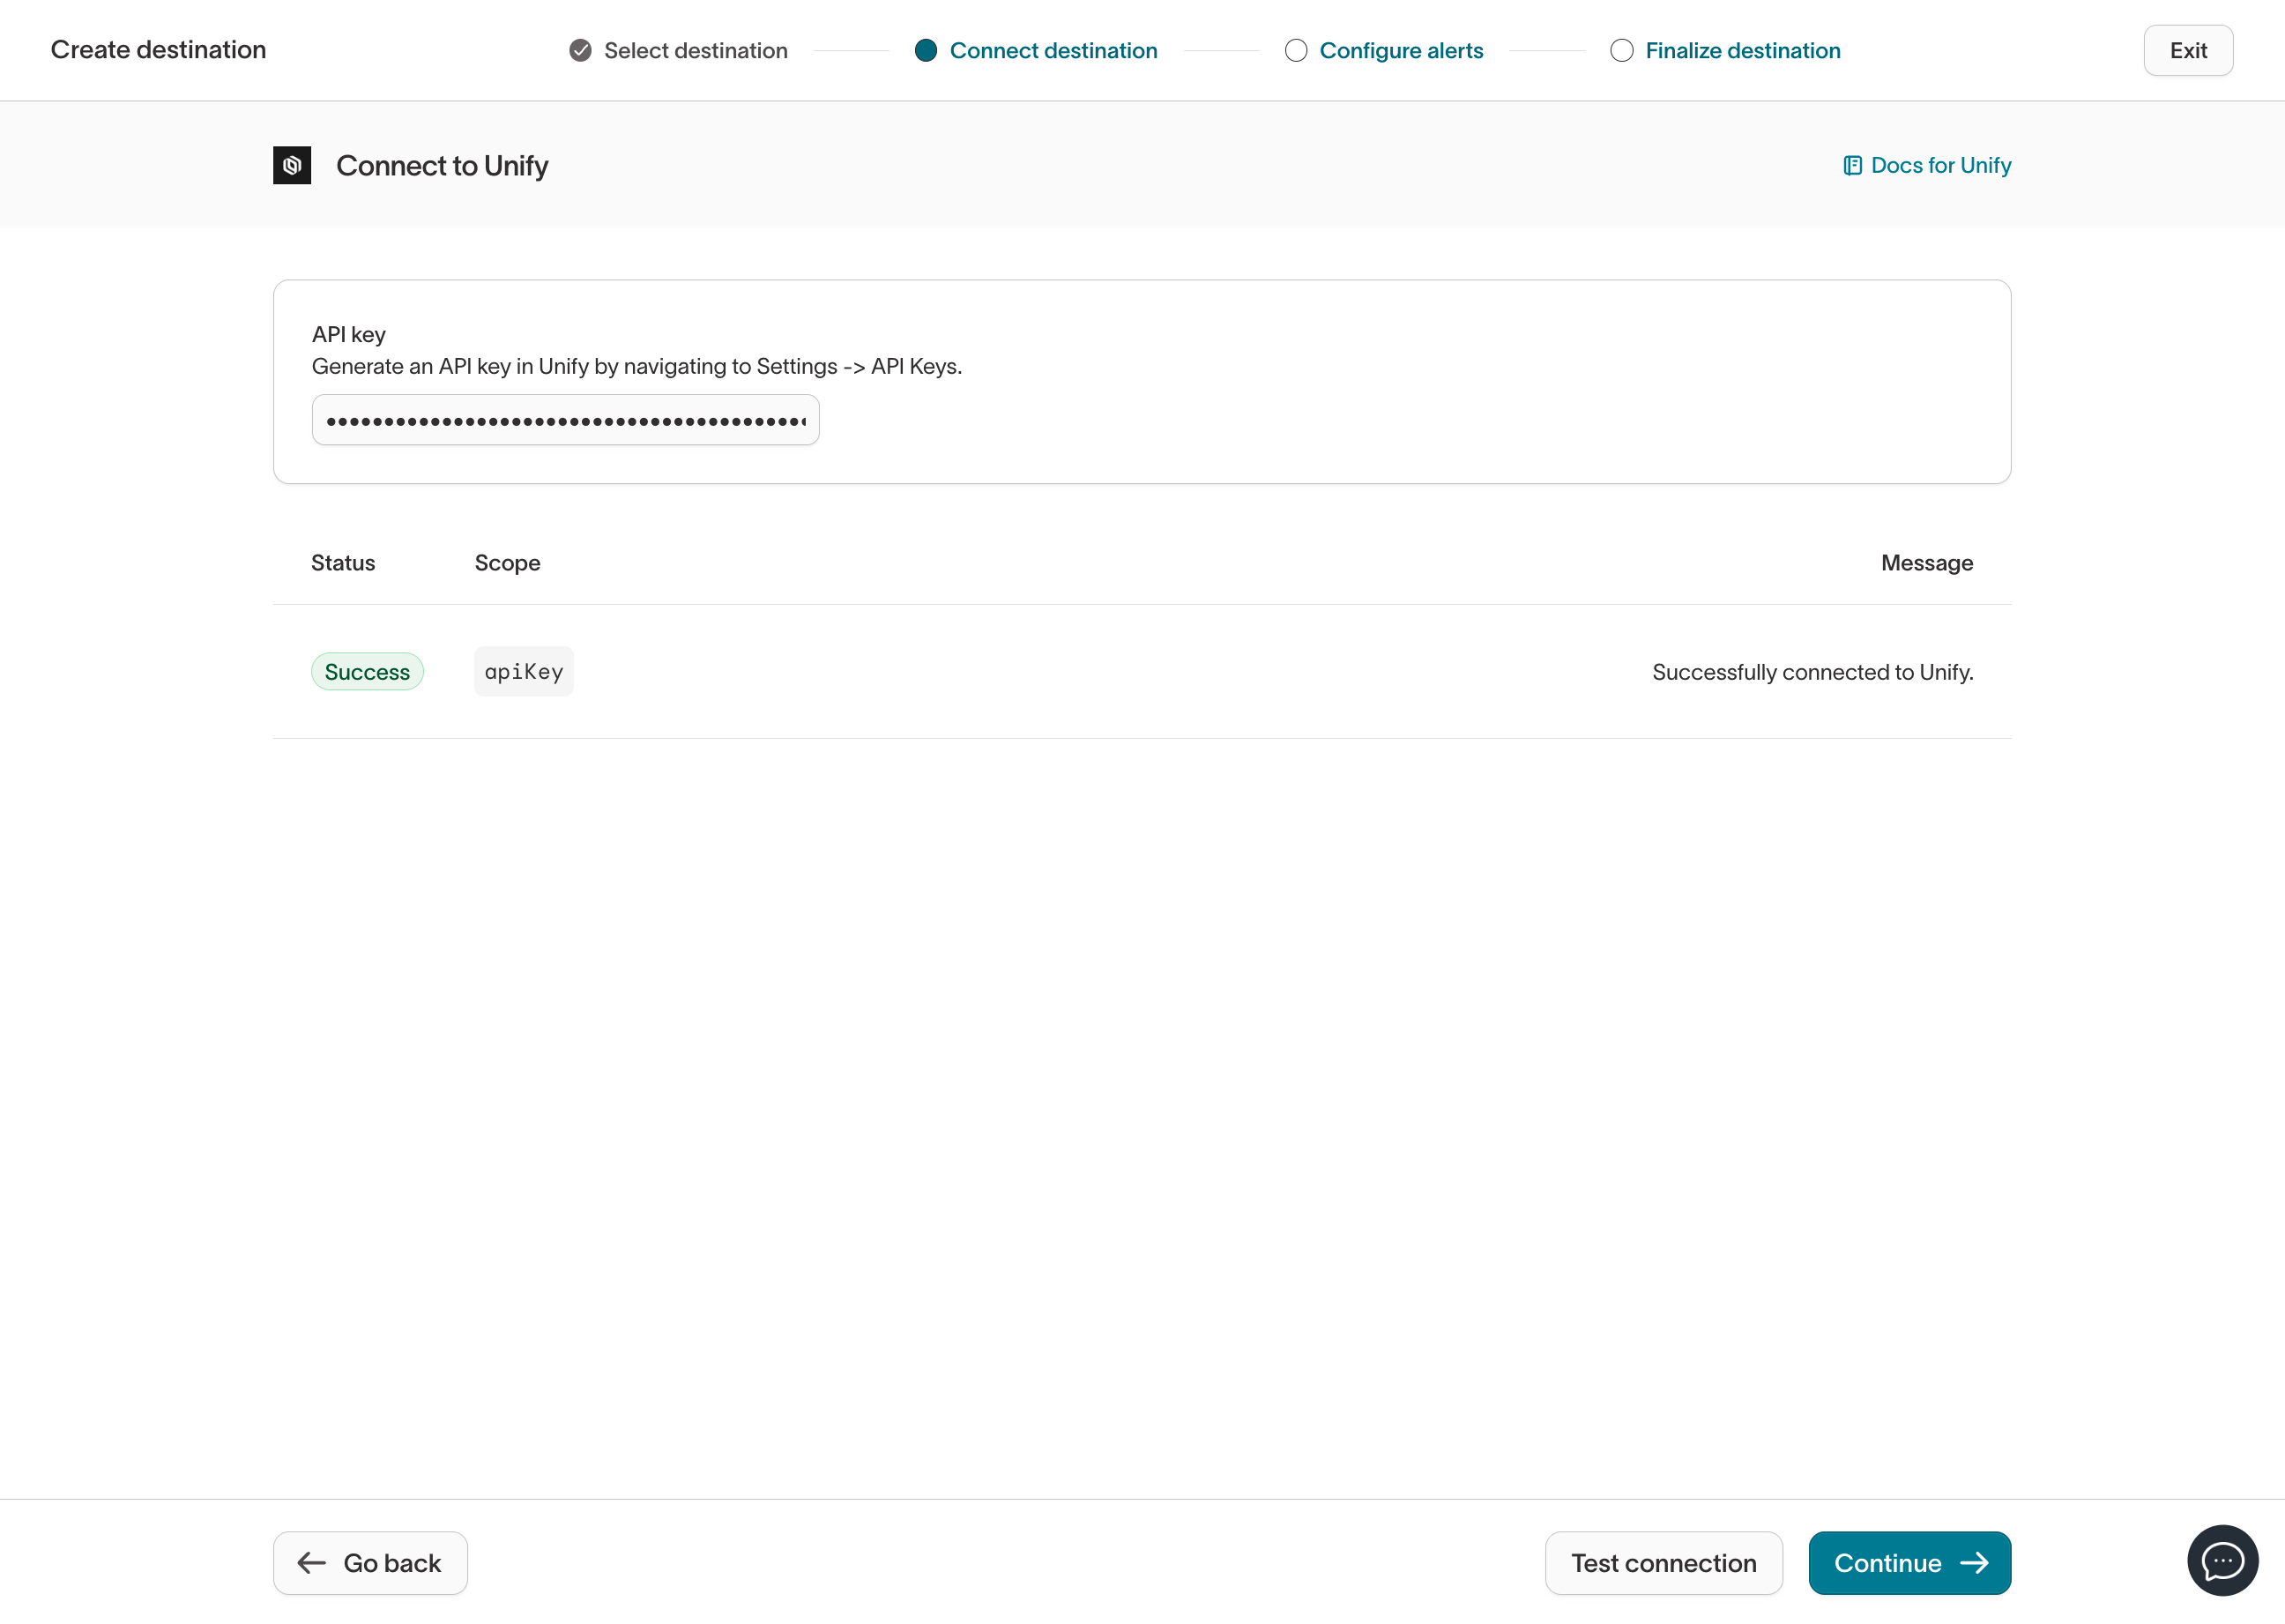
Task: Click the apiKey scope tag
Action: [523, 672]
